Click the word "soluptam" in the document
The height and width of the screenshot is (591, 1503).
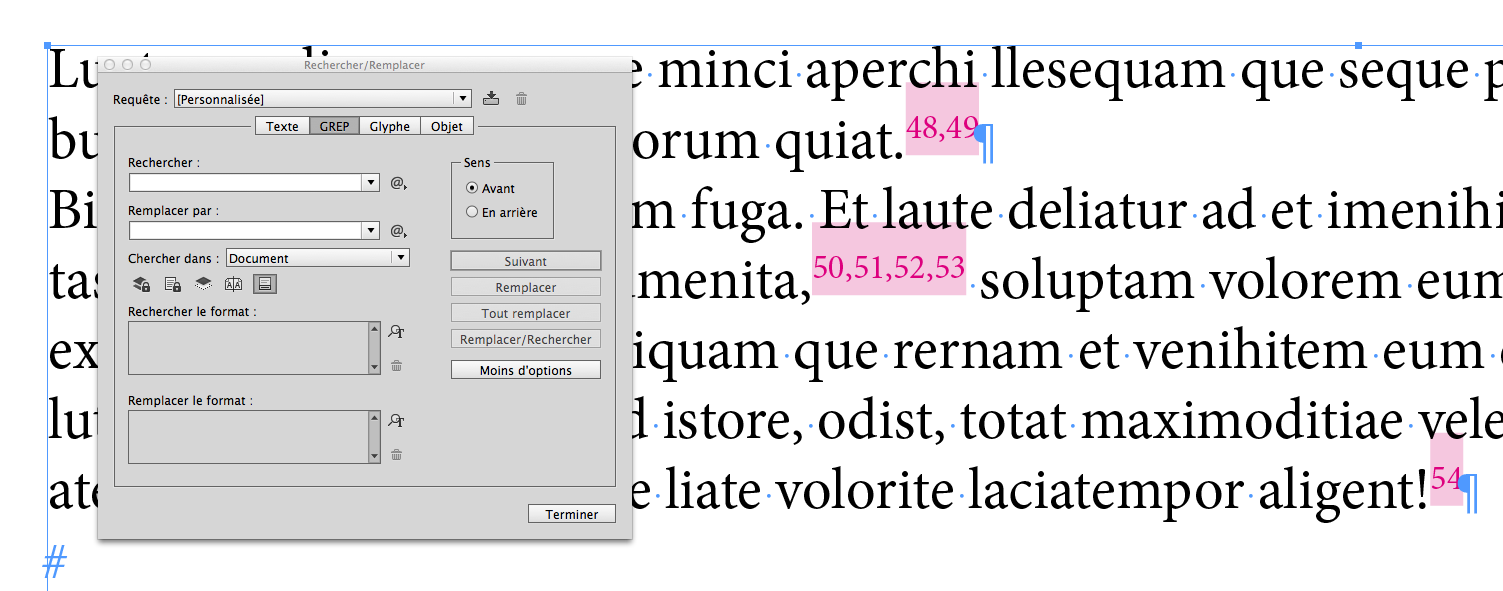[x=1087, y=284]
